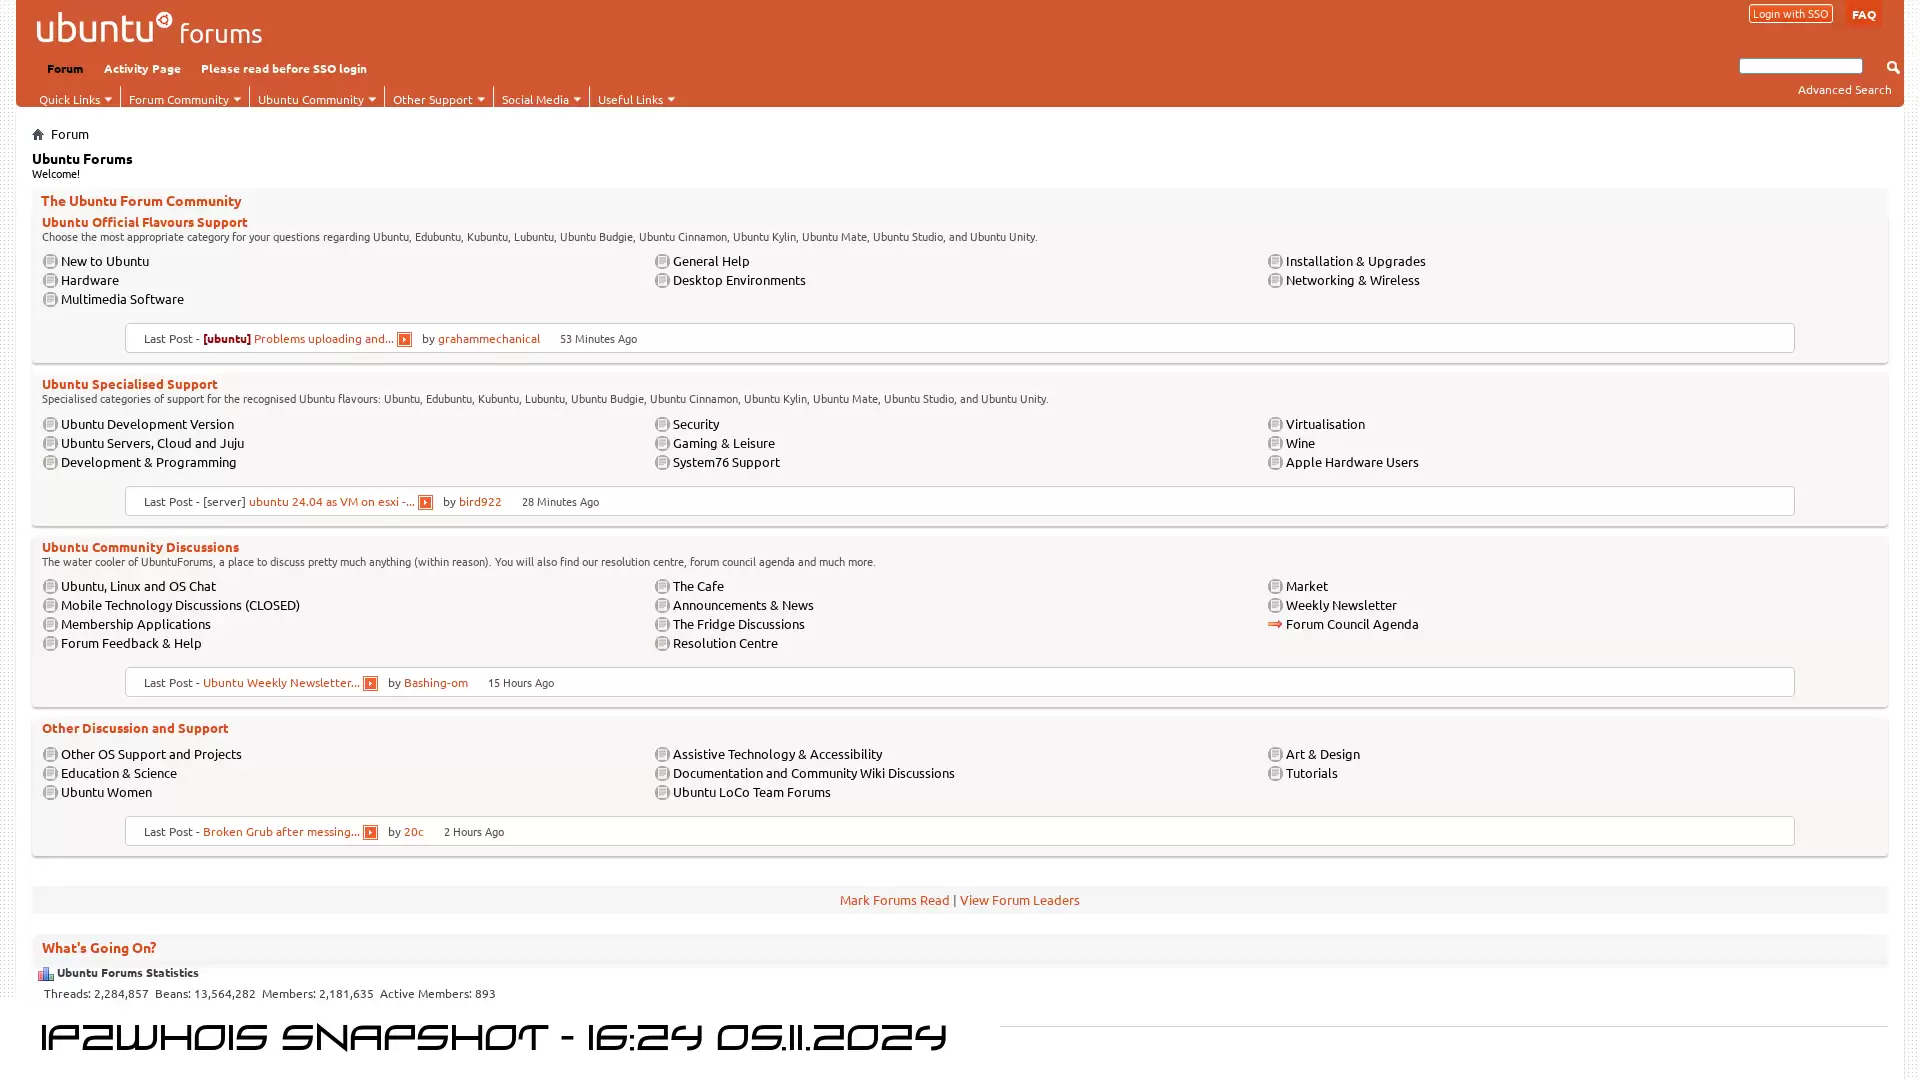Click Login with SSO button

[1790, 14]
